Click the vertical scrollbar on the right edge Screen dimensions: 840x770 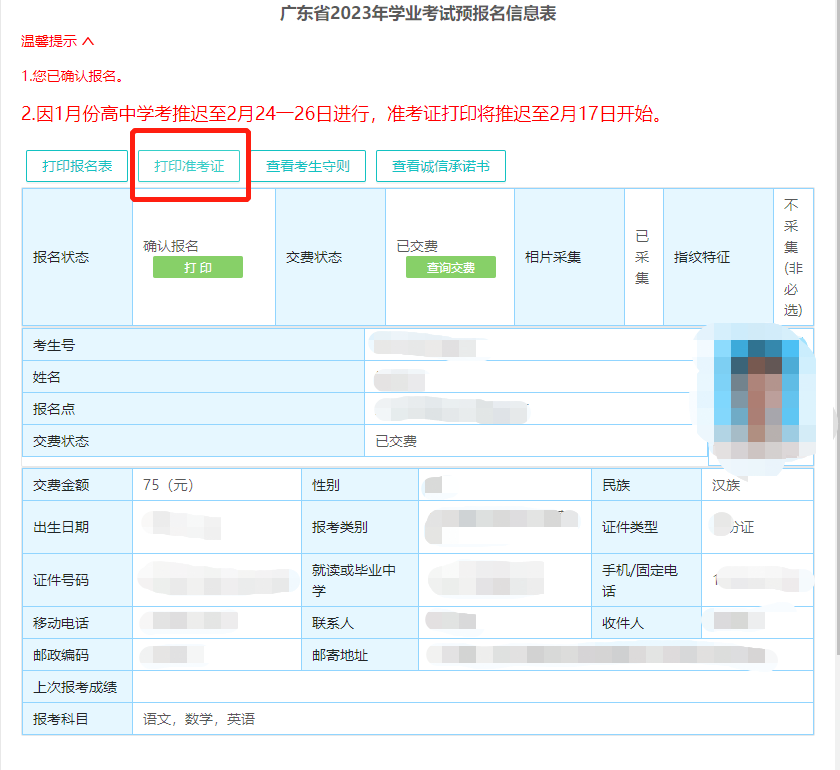coord(837,327)
